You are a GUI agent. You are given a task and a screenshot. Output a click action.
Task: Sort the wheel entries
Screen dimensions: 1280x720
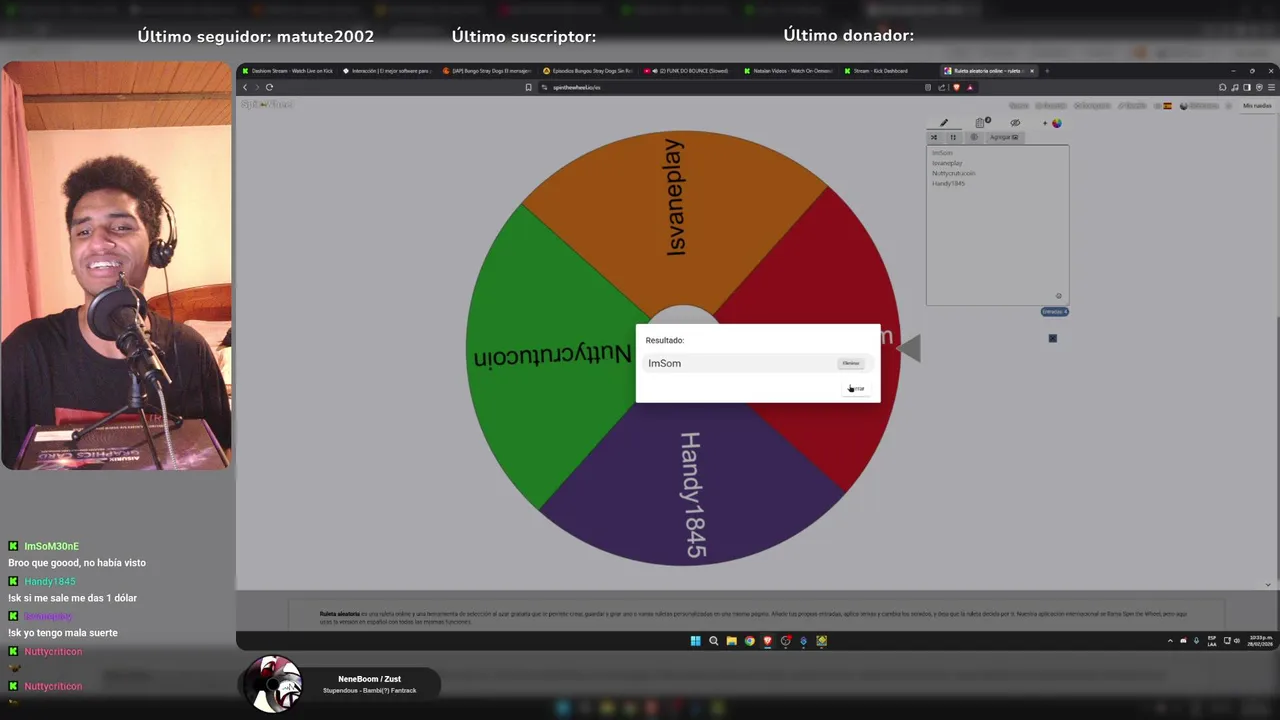tap(953, 137)
